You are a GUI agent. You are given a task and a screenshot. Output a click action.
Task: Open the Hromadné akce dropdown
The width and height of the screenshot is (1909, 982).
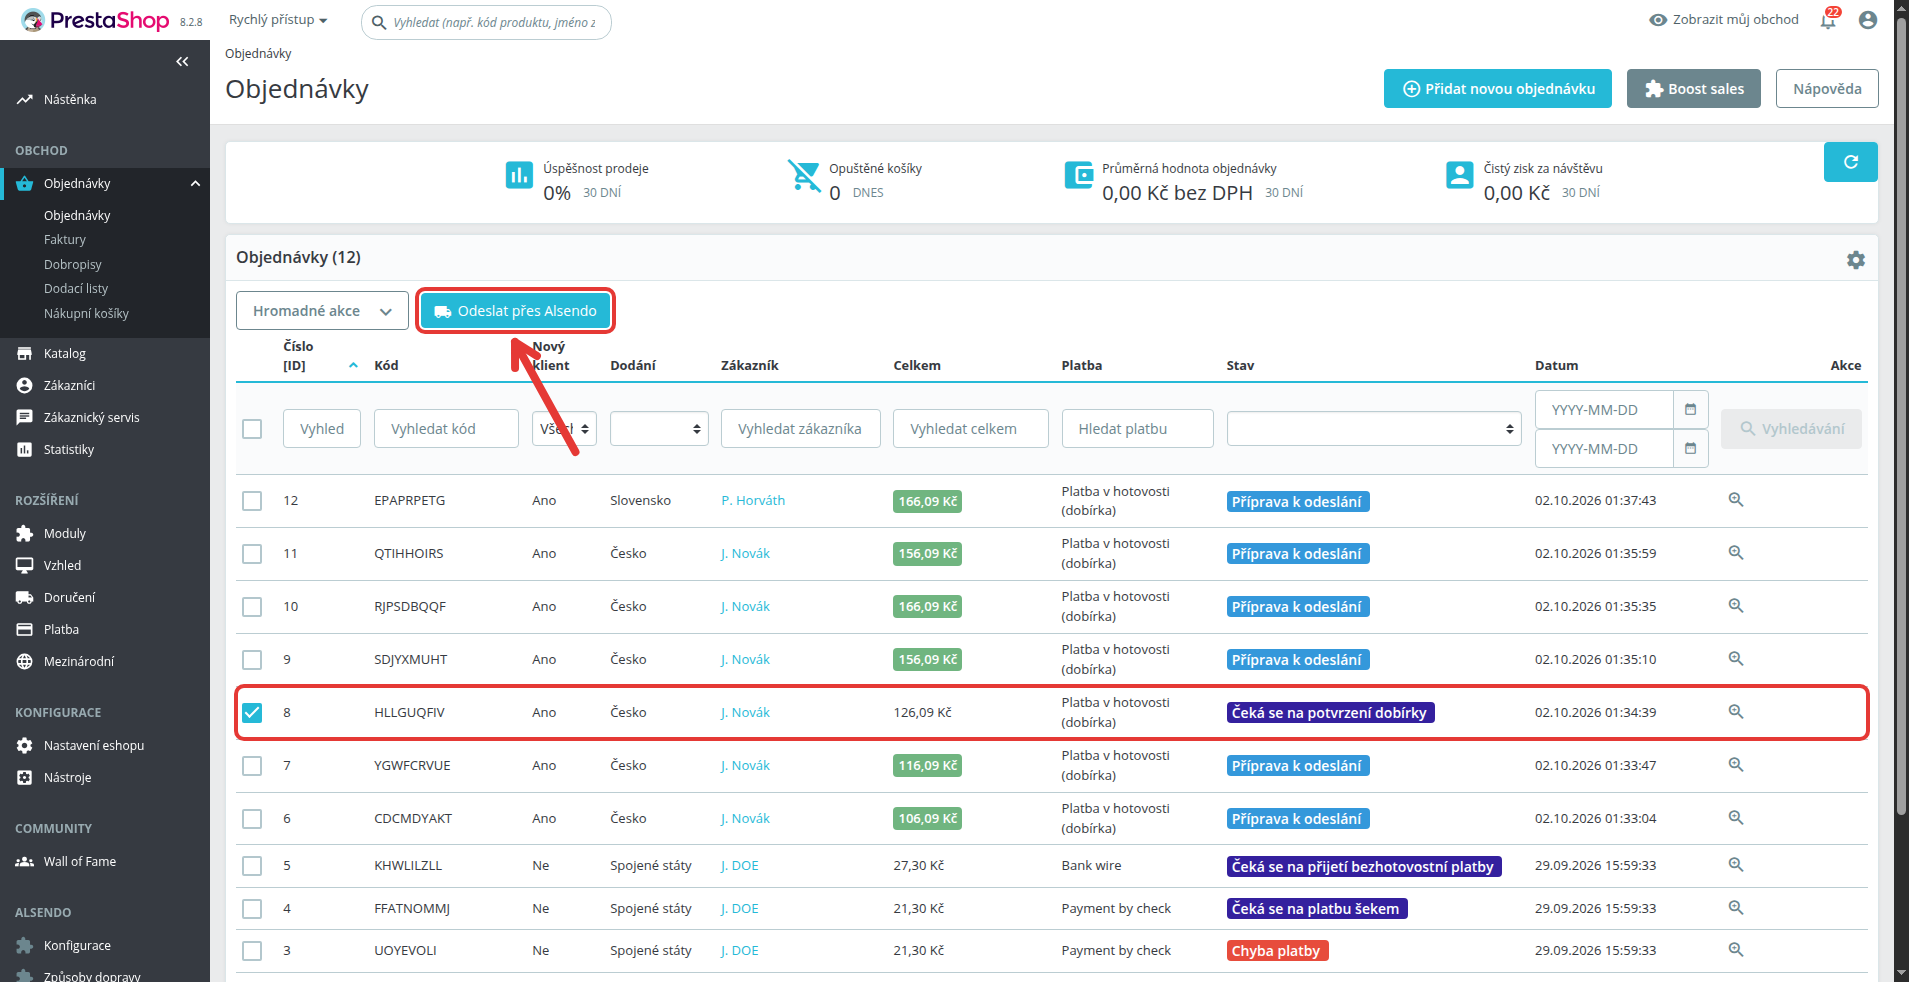click(322, 311)
